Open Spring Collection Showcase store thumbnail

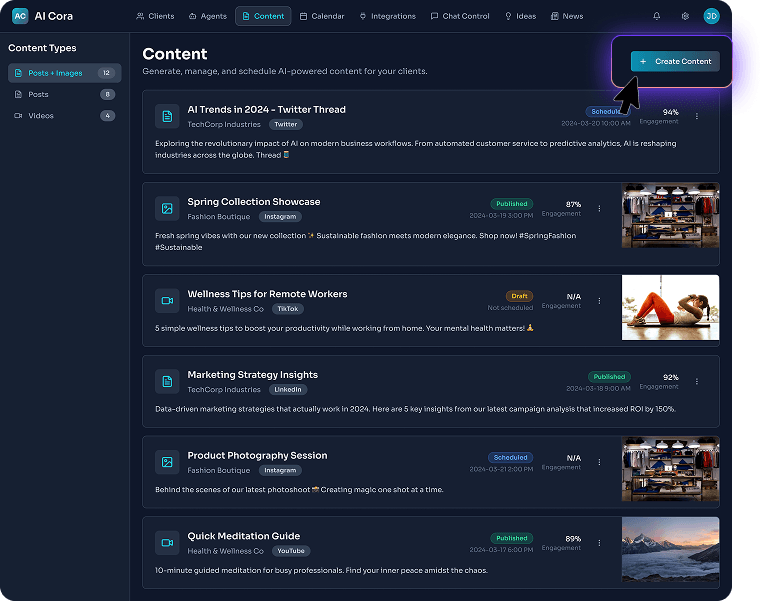670,215
